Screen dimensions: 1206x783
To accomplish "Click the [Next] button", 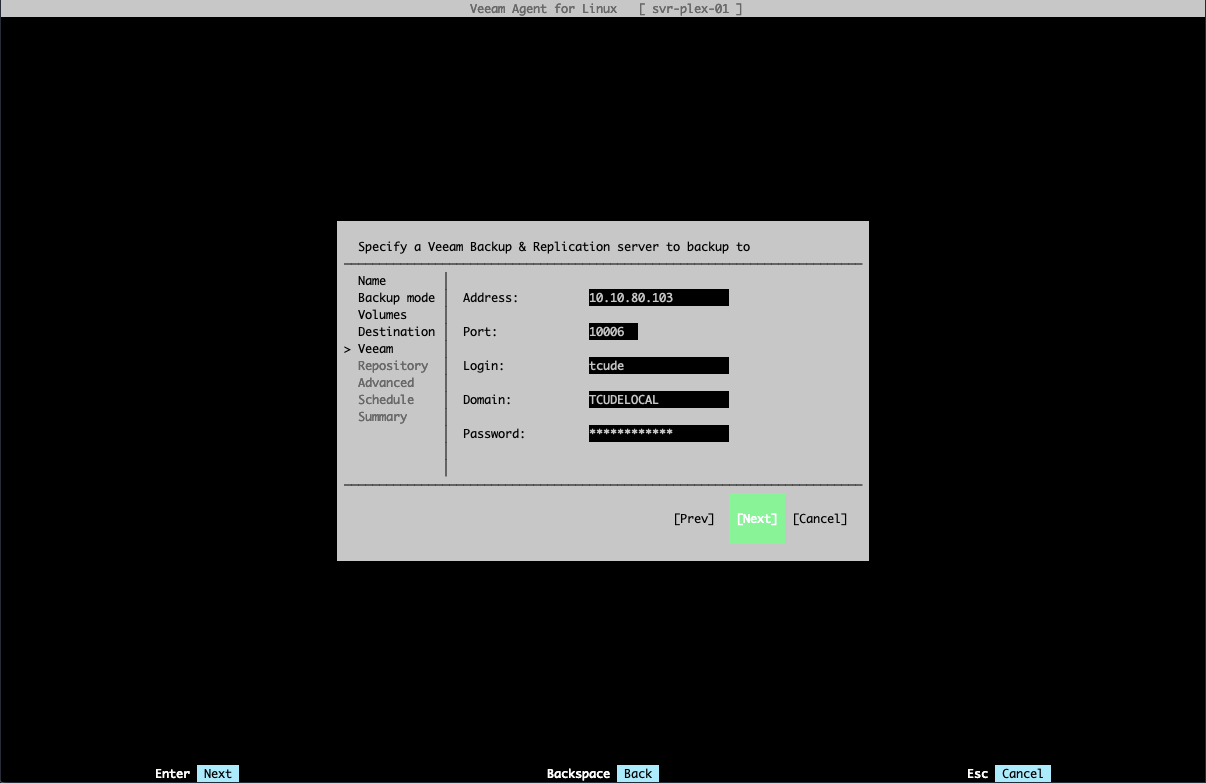I will (757, 519).
